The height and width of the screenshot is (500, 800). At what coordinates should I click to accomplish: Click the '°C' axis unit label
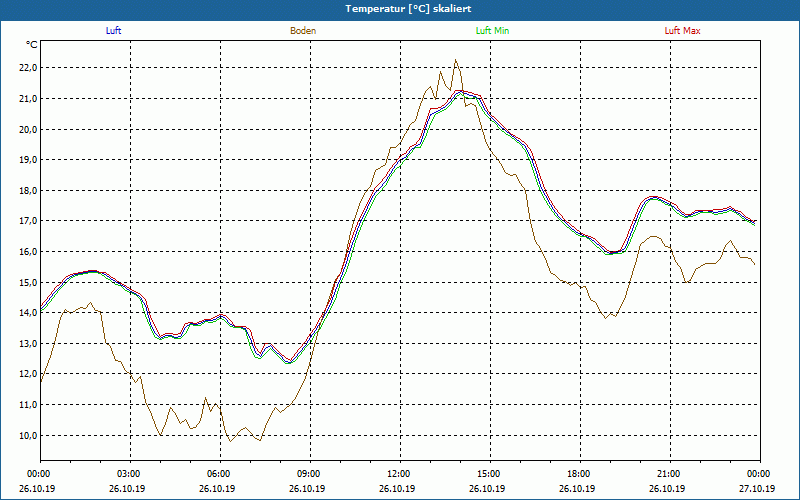(32, 45)
